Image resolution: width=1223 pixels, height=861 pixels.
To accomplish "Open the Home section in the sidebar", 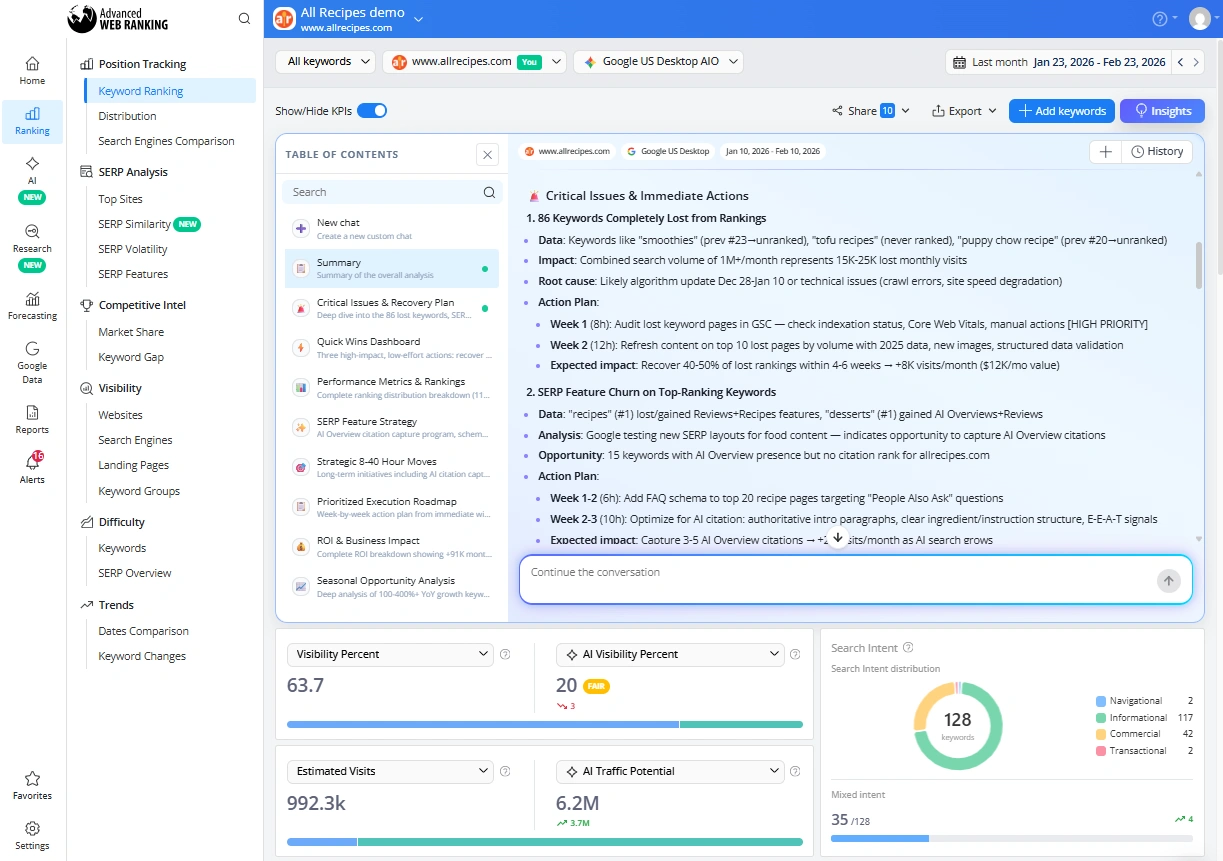I will (x=32, y=70).
